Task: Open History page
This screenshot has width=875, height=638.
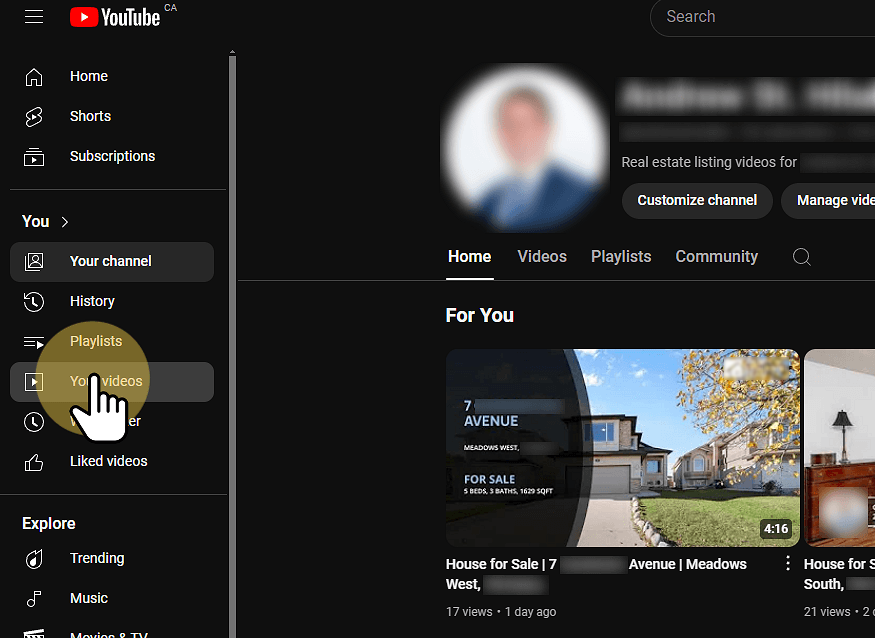Action: tap(112, 301)
